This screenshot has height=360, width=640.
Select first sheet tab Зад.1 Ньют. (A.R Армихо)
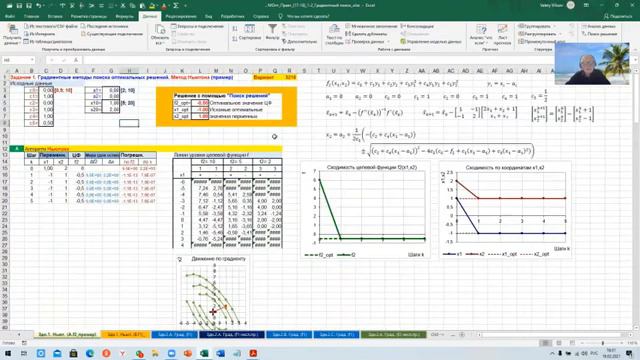click(67, 335)
